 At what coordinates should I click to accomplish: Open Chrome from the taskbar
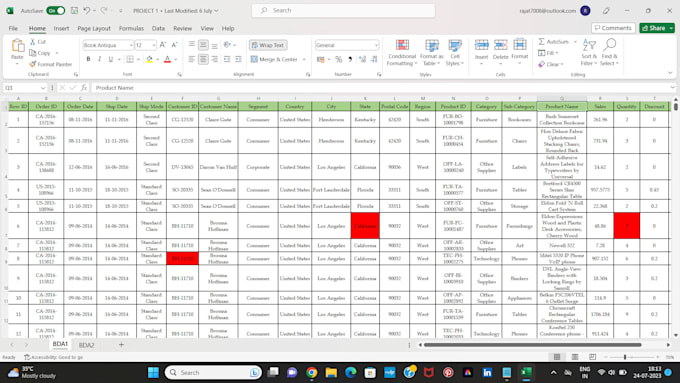pyautogui.click(x=311, y=373)
